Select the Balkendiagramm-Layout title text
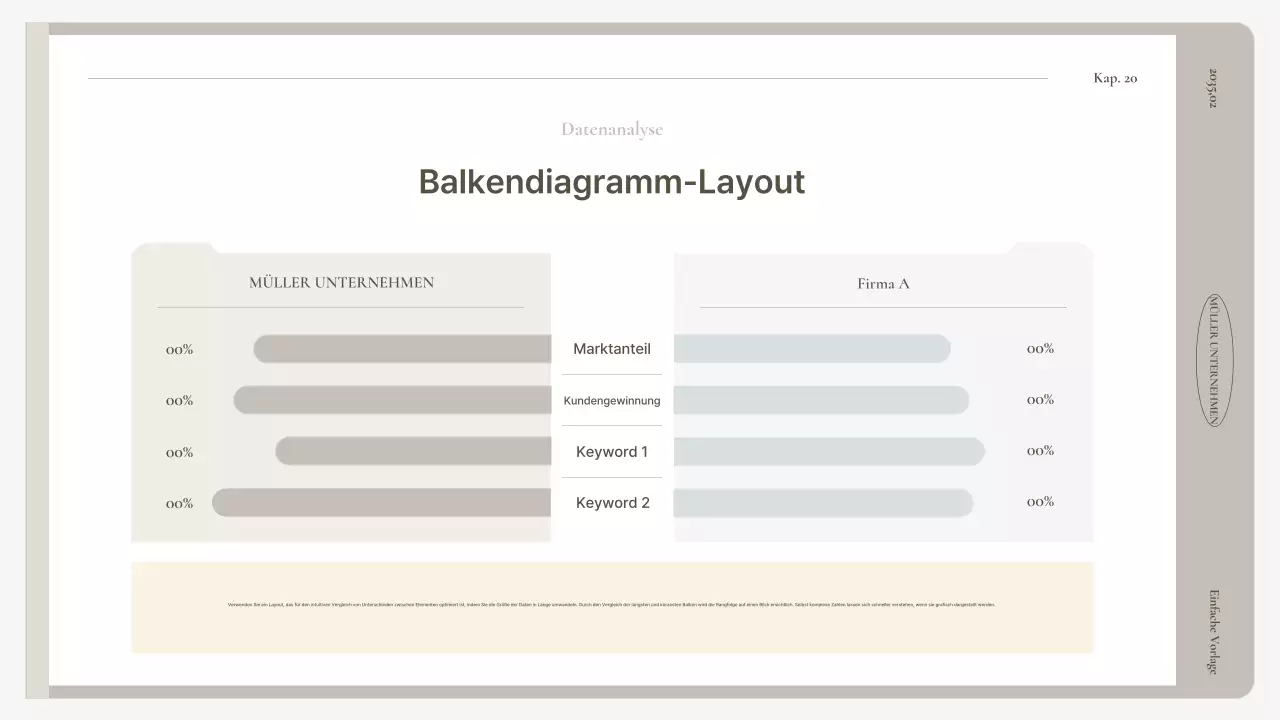 [x=611, y=183]
